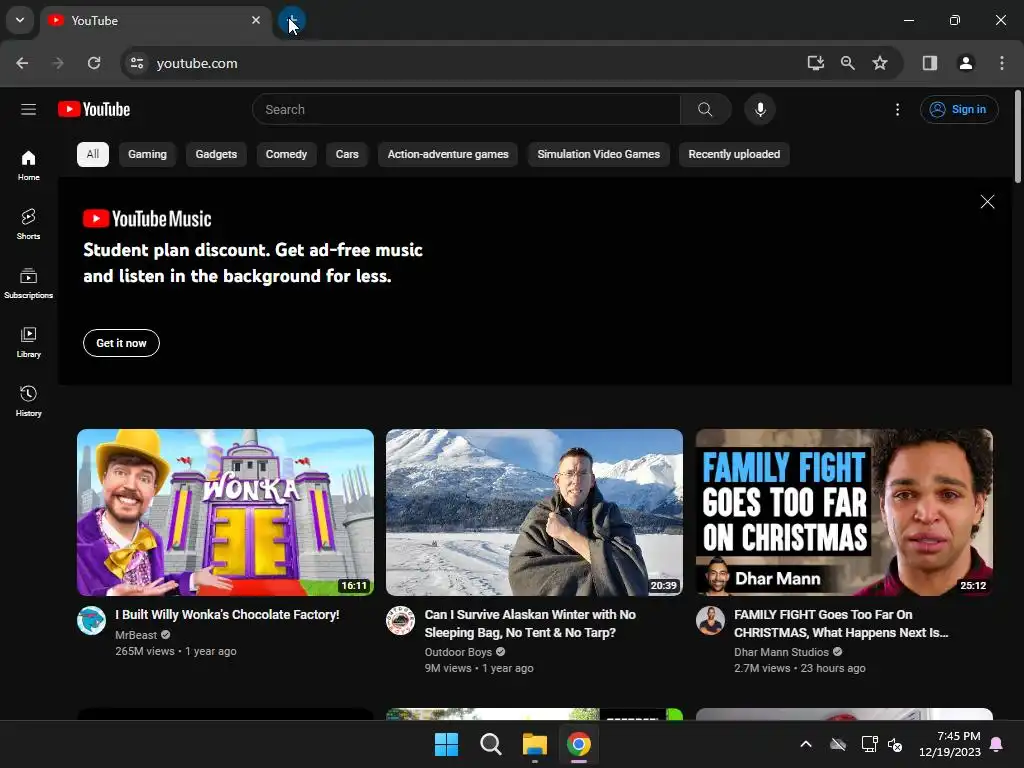1024x768 pixels.
Task: Click the Chrome taskbar icon
Action: pos(579,744)
